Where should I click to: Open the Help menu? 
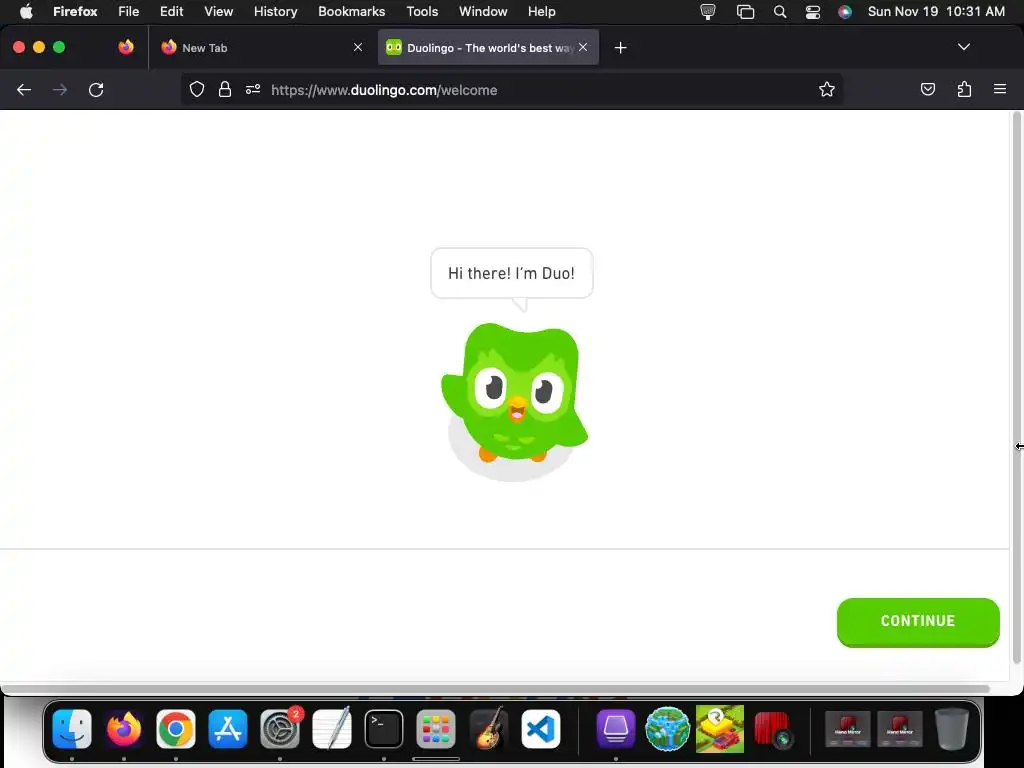tap(541, 12)
